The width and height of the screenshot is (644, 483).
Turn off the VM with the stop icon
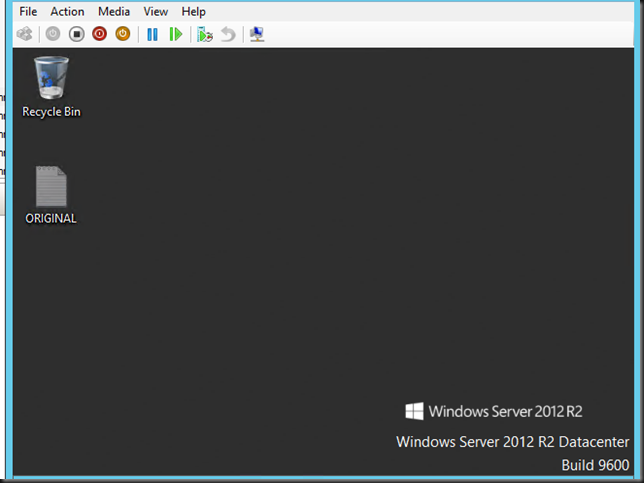(x=76, y=34)
